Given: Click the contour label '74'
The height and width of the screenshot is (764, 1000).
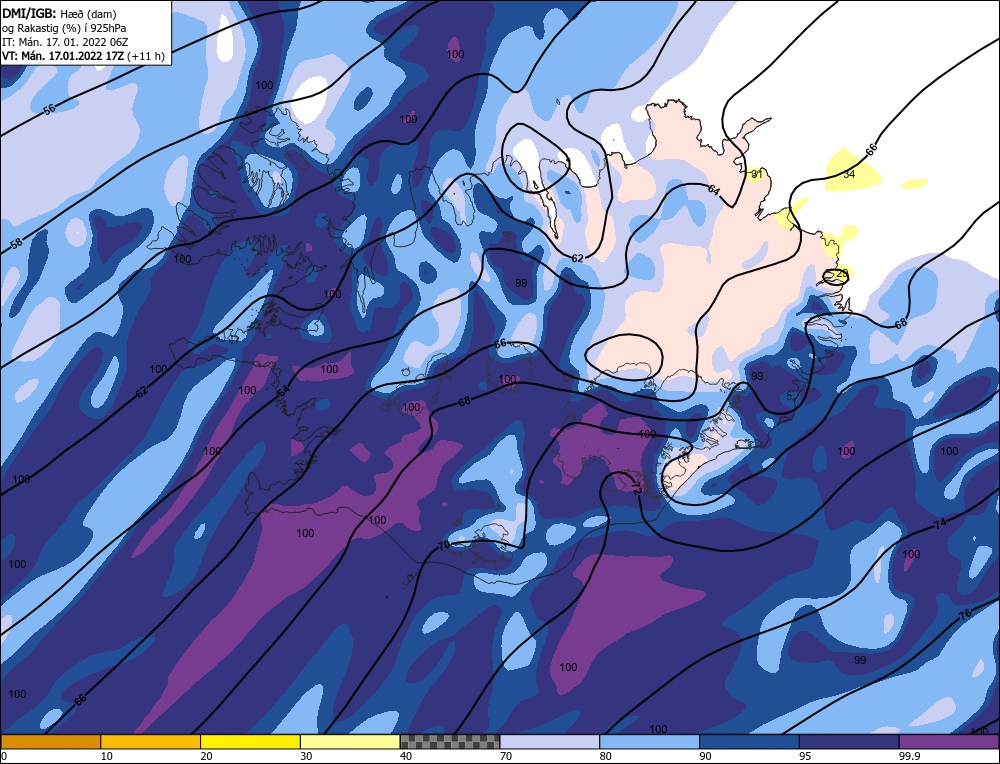Looking at the screenshot, I should click(940, 524).
